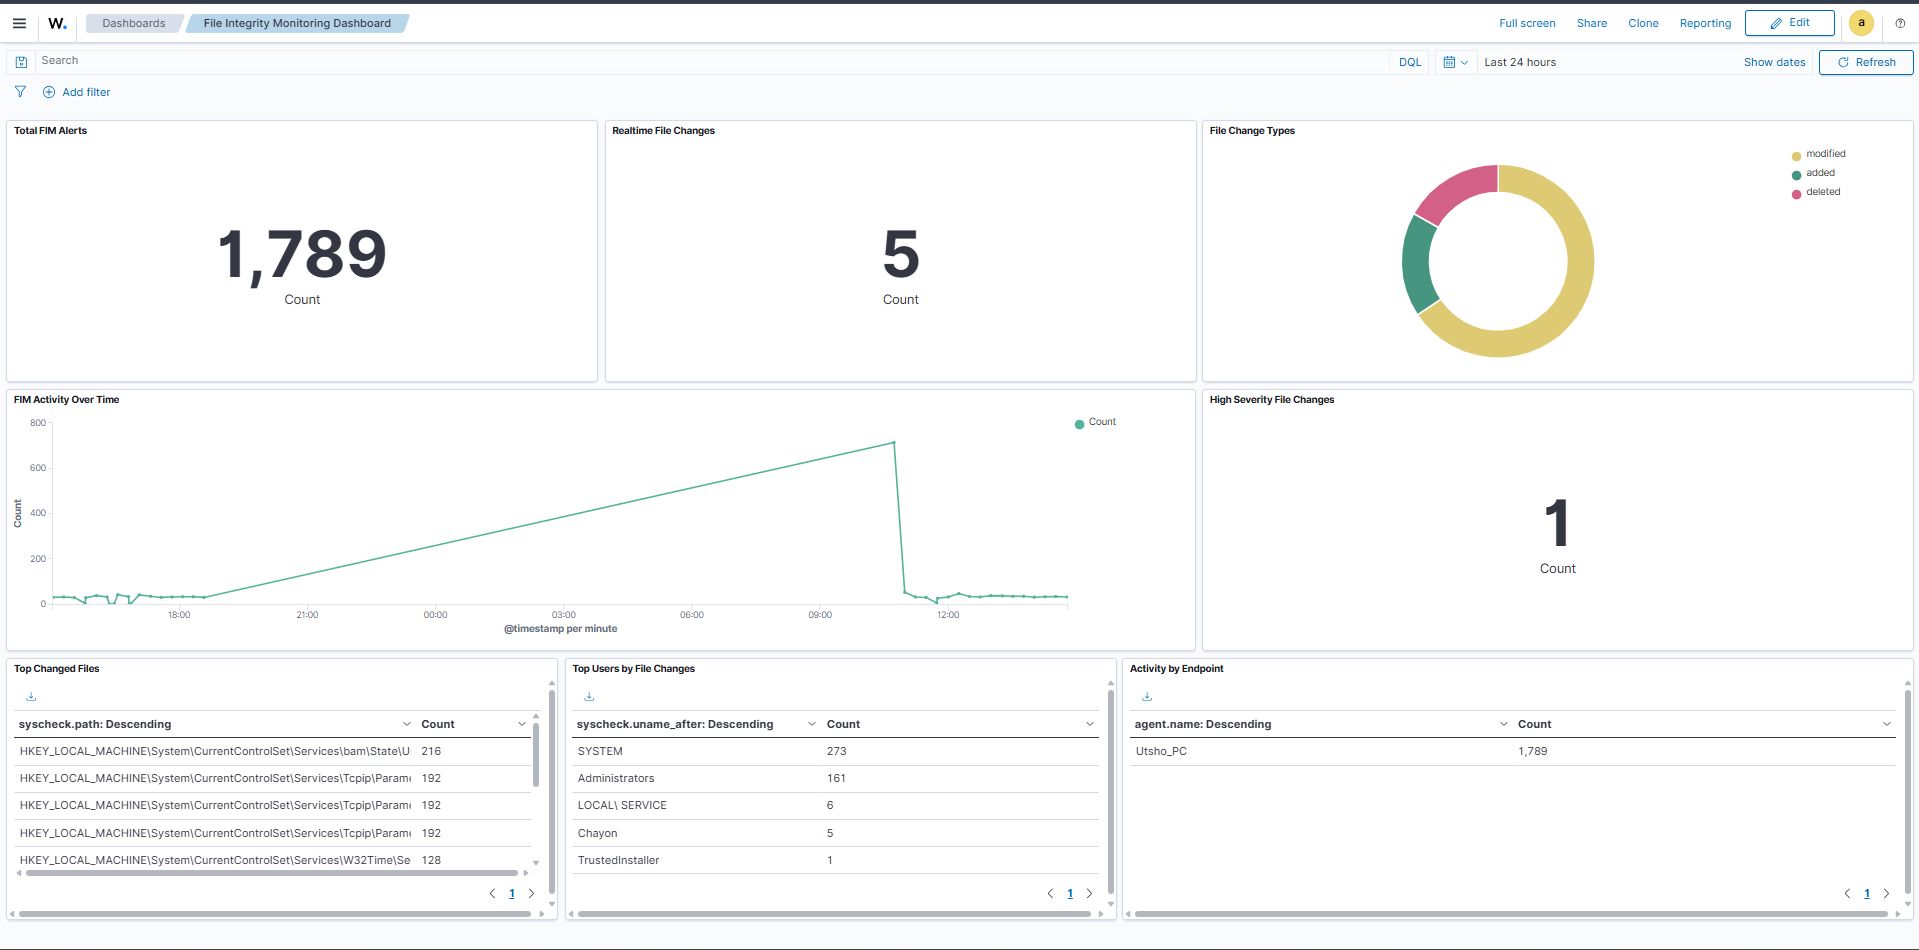
Task: Click the 1,789 Total FIM Alerts metric
Action: (302, 254)
